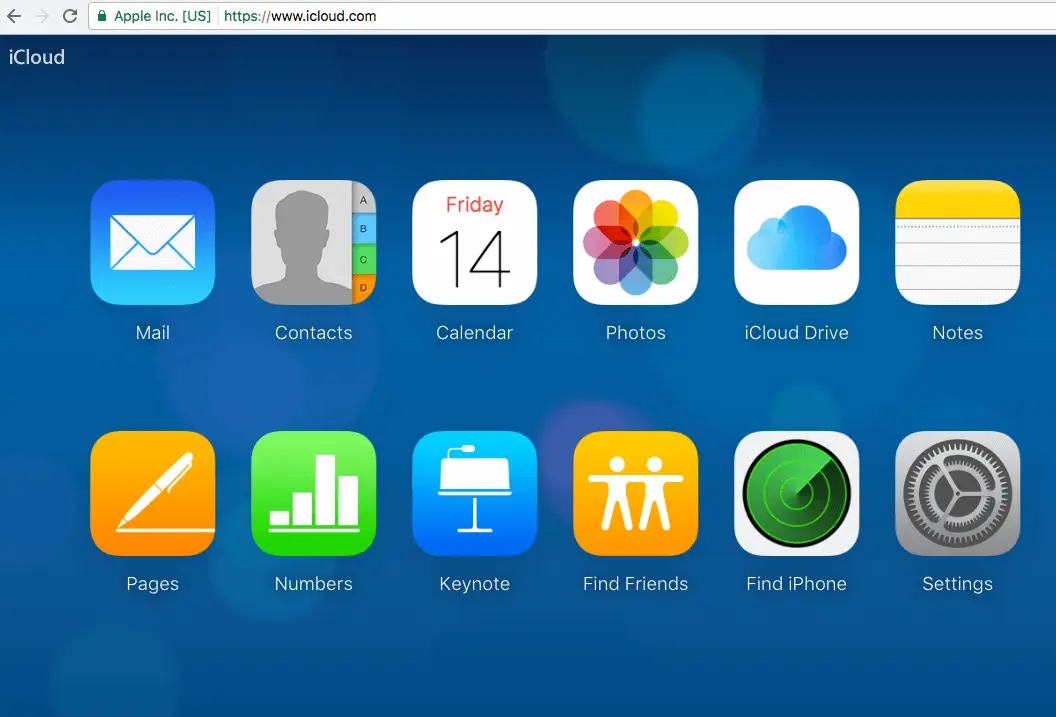Click the Find Friends label text
Screen dimensions: 1056x717
[636, 584]
